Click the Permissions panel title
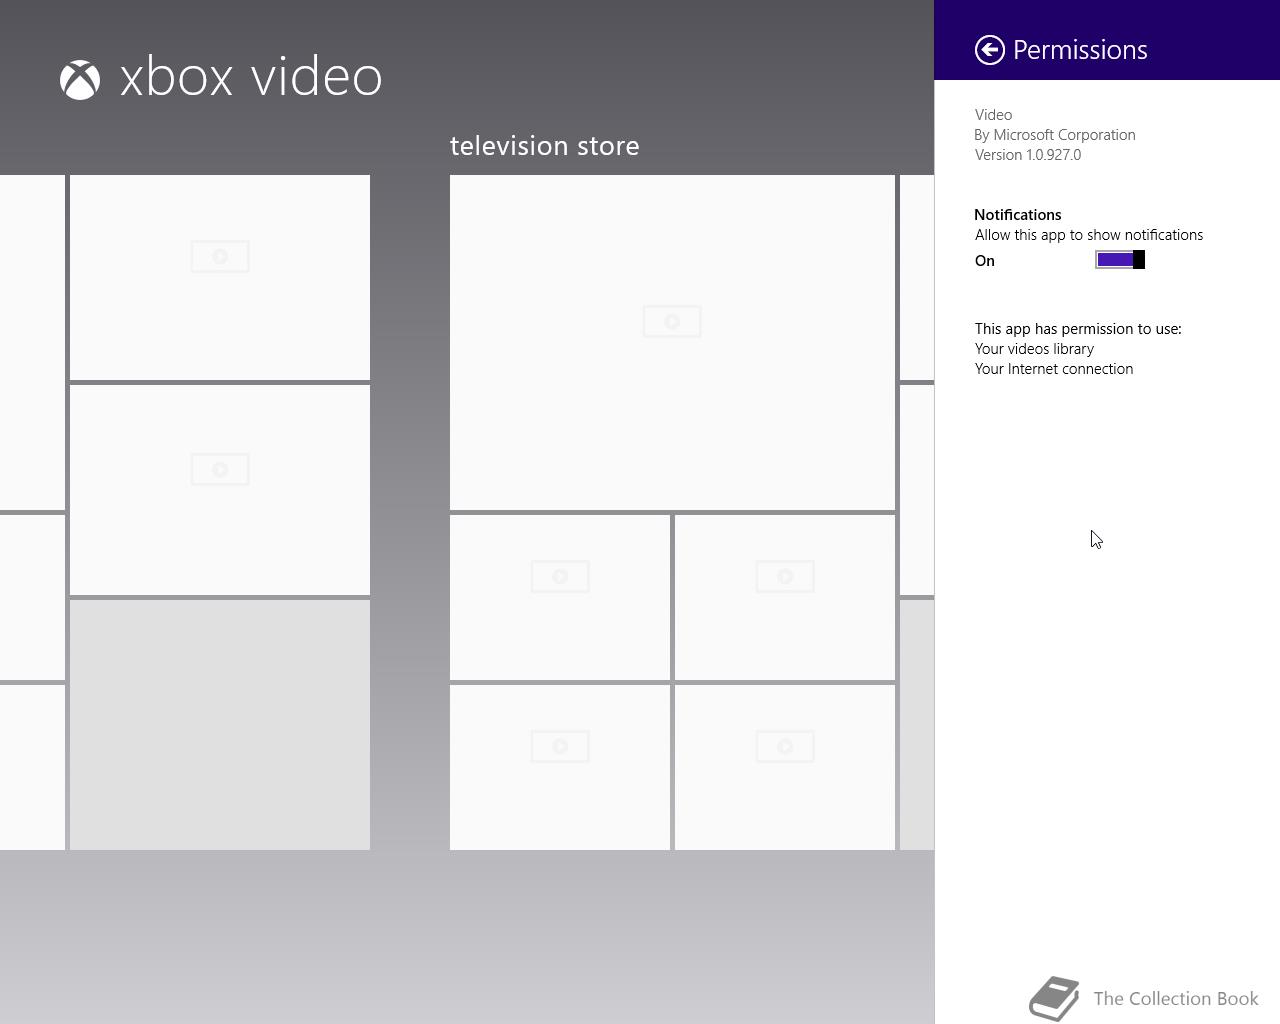Viewport: 1280px width, 1024px height. pos(1080,50)
